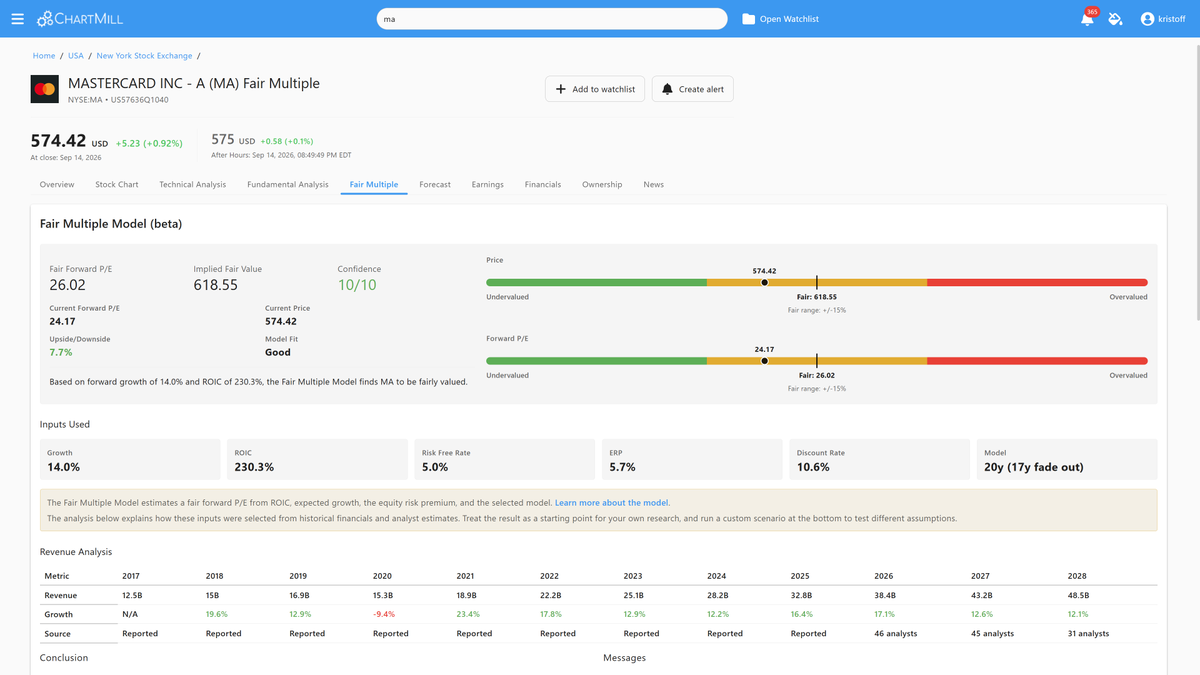The height and width of the screenshot is (675, 1200).
Task: Switch to the Technical Analysis tab
Action: (x=192, y=185)
